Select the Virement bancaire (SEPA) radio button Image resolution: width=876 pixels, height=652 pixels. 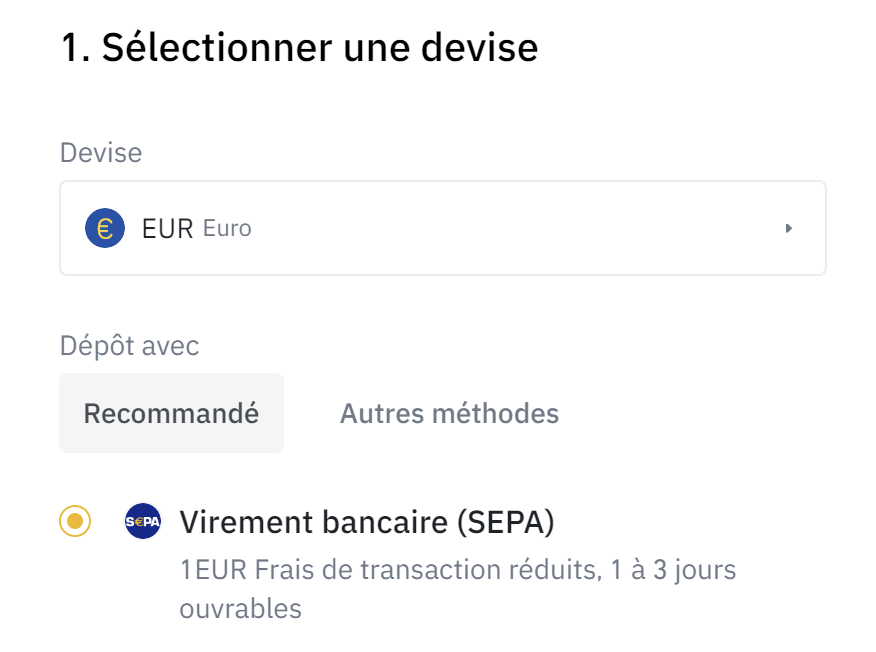pos(75,521)
